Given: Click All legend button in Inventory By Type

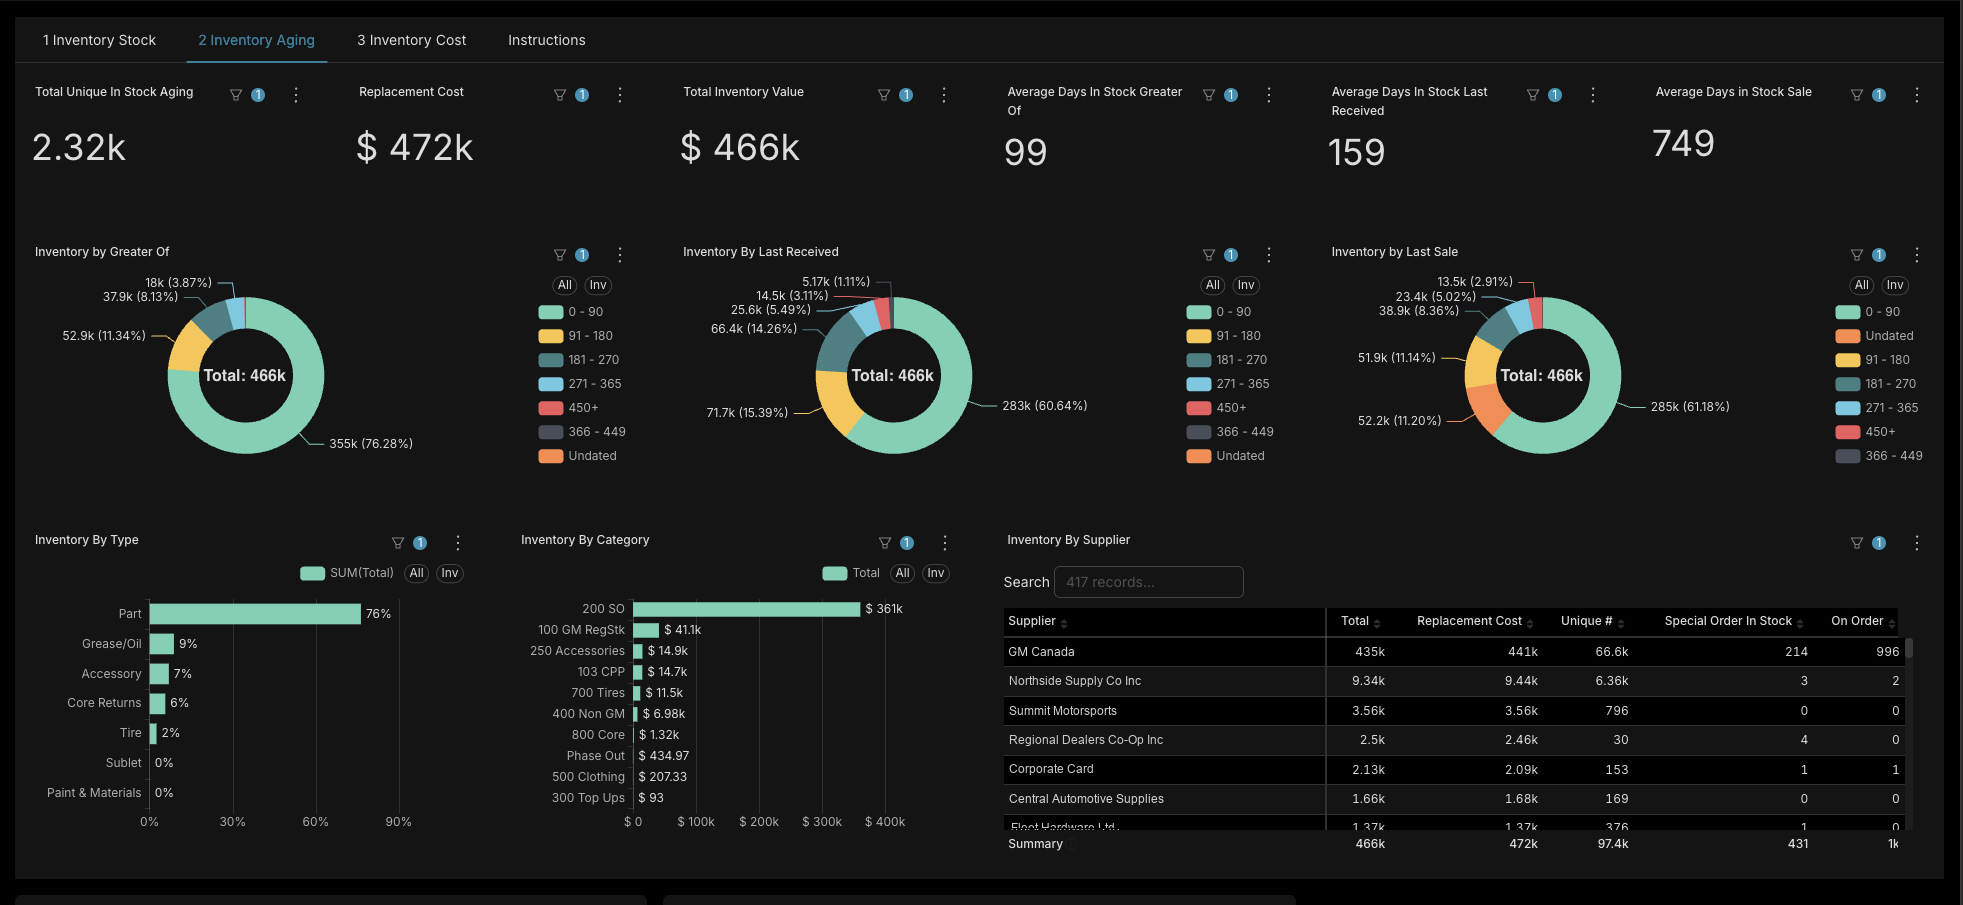Looking at the screenshot, I should (x=417, y=573).
